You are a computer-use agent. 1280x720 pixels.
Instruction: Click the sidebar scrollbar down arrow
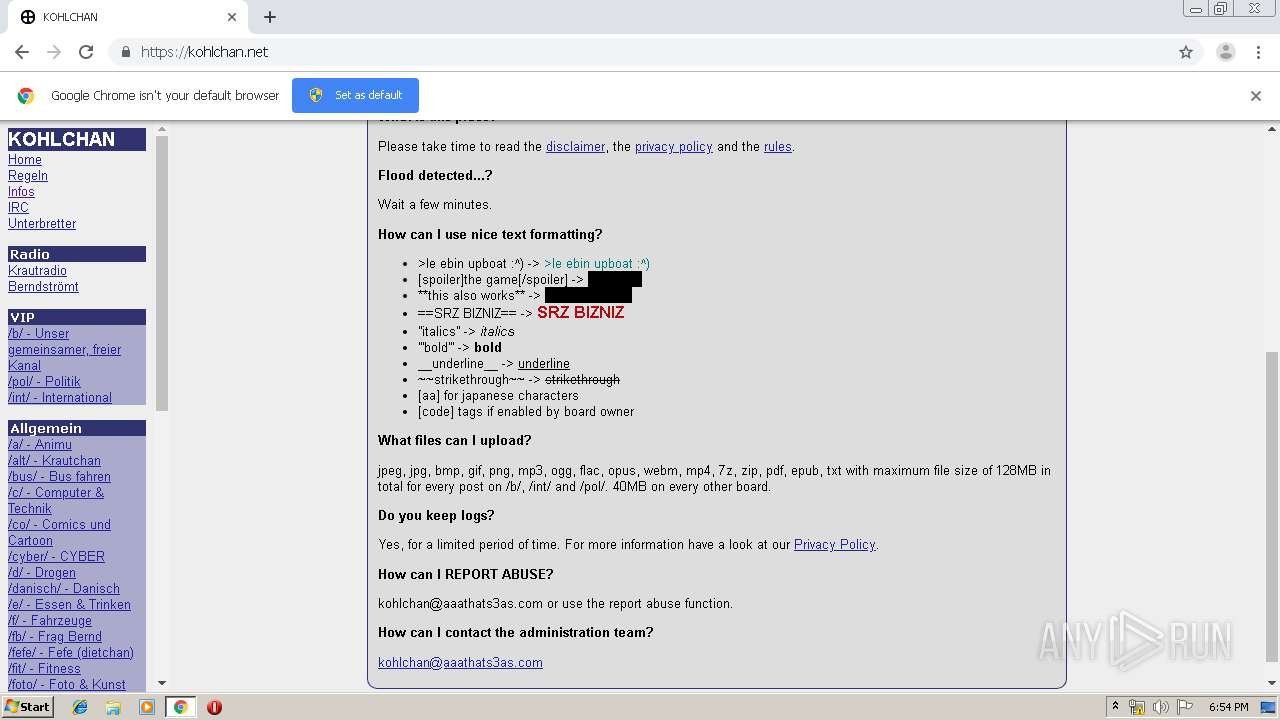click(162, 684)
